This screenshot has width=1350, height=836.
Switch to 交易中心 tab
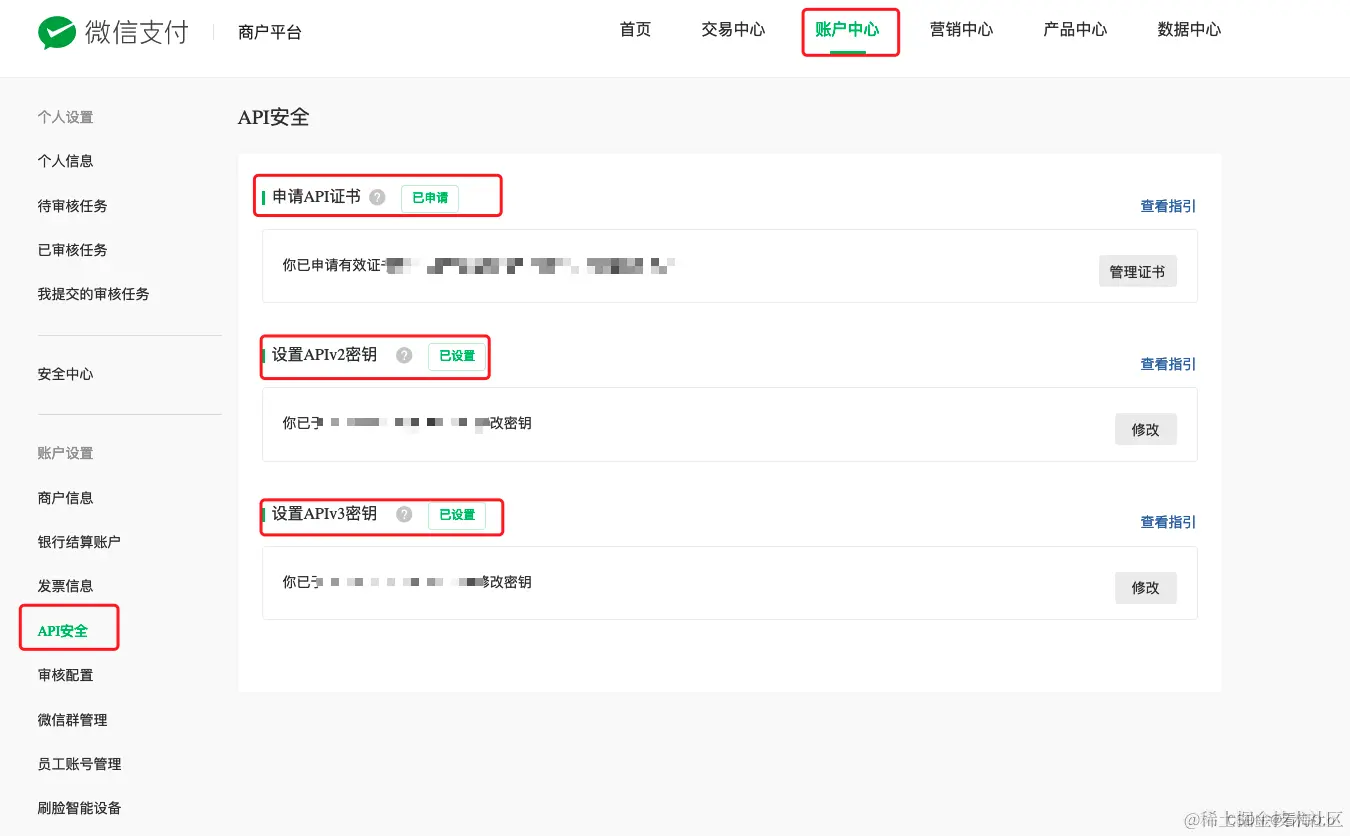pyautogui.click(x=733, y=30)
